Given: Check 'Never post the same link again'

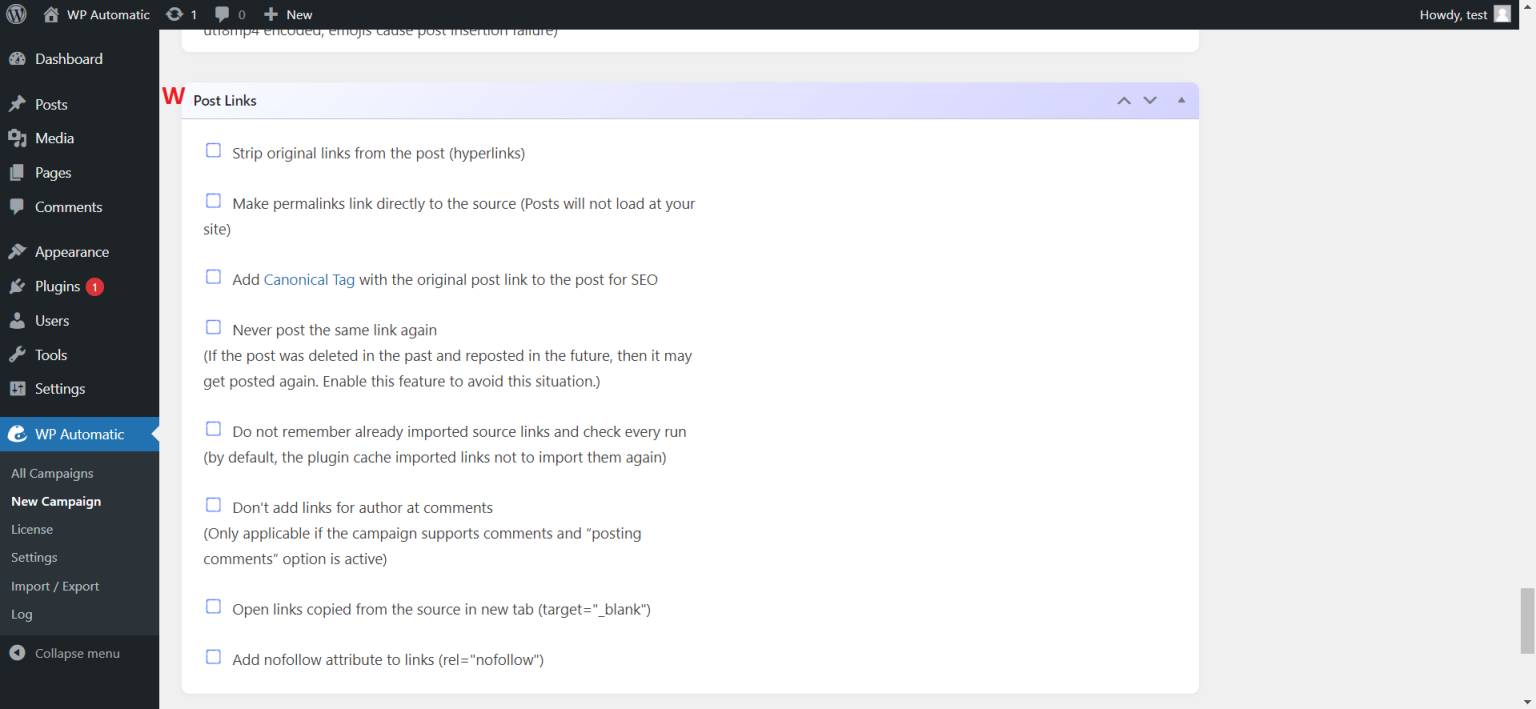Looking at the screenshot, I should (x=213, y=326).
